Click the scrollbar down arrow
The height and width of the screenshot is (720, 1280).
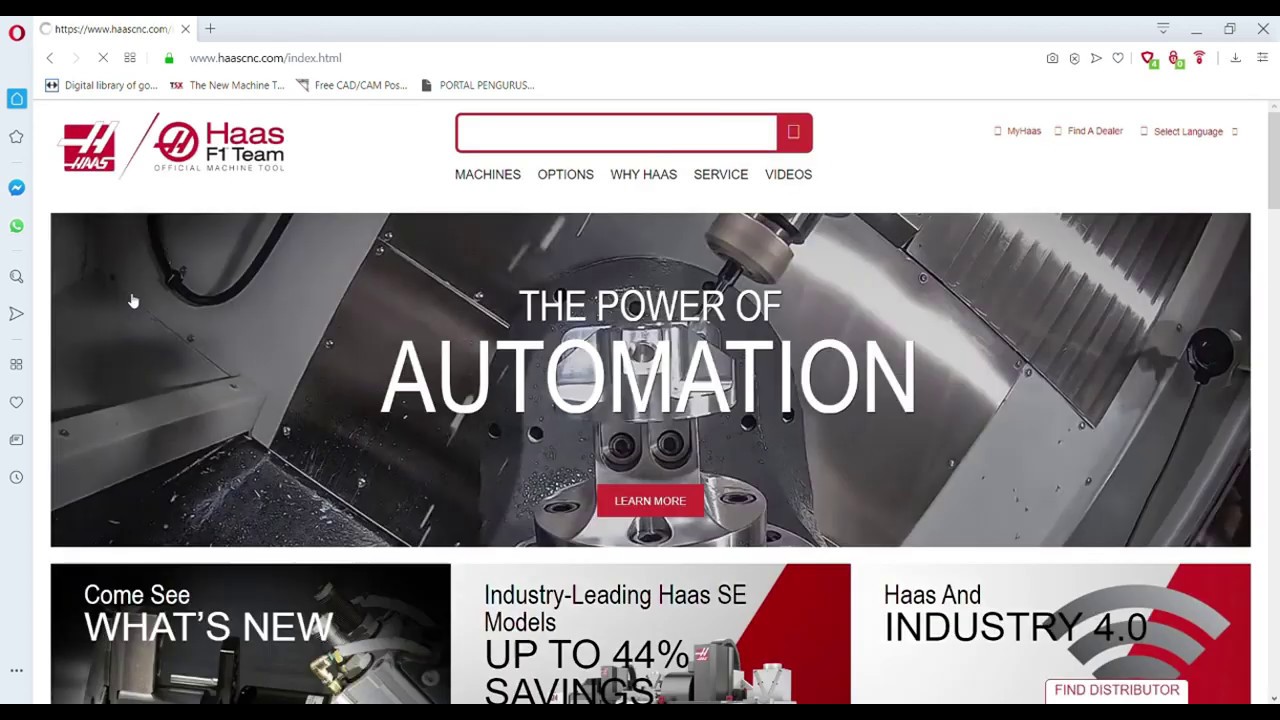pyautogui.click(x=1273, y=698)
